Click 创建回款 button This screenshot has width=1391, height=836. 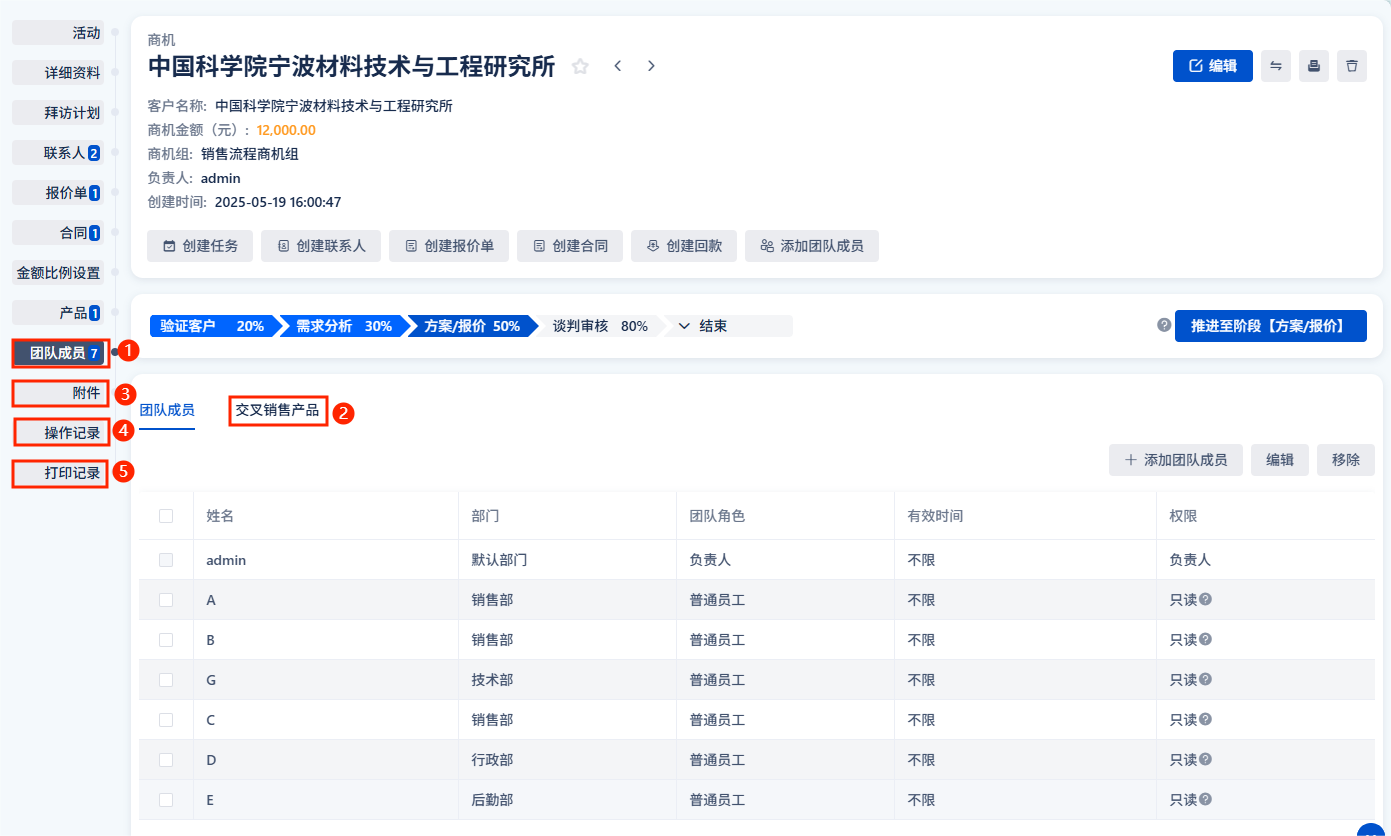click(x=684, y=246)
